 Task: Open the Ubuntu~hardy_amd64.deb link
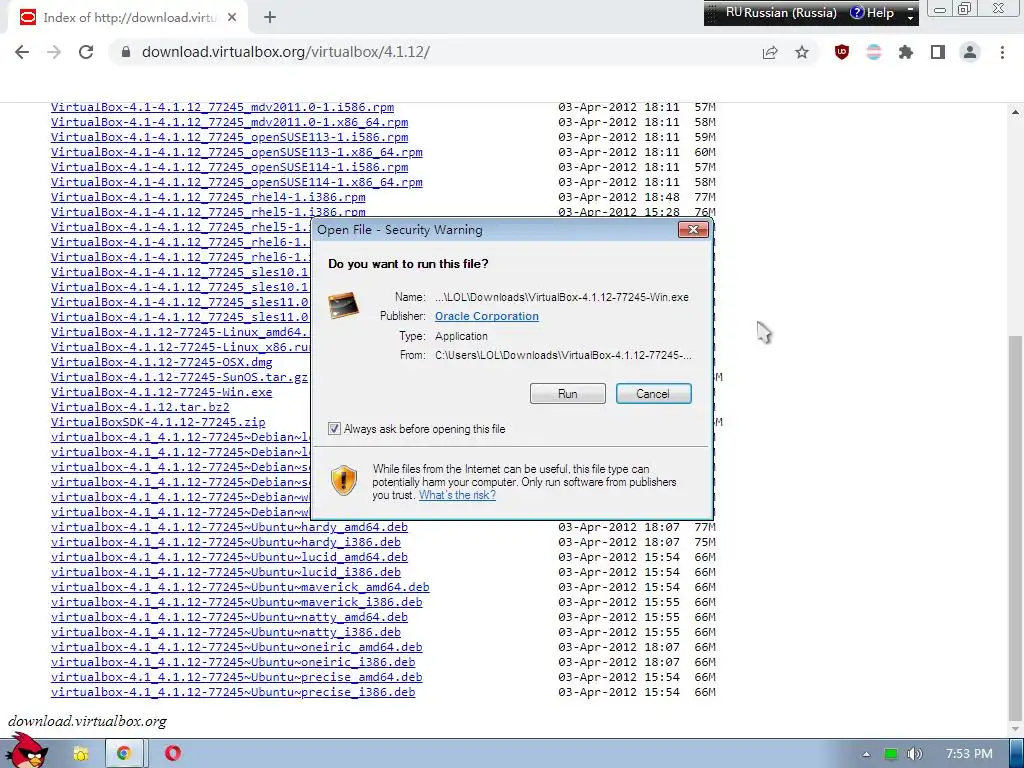coord(229,527)
